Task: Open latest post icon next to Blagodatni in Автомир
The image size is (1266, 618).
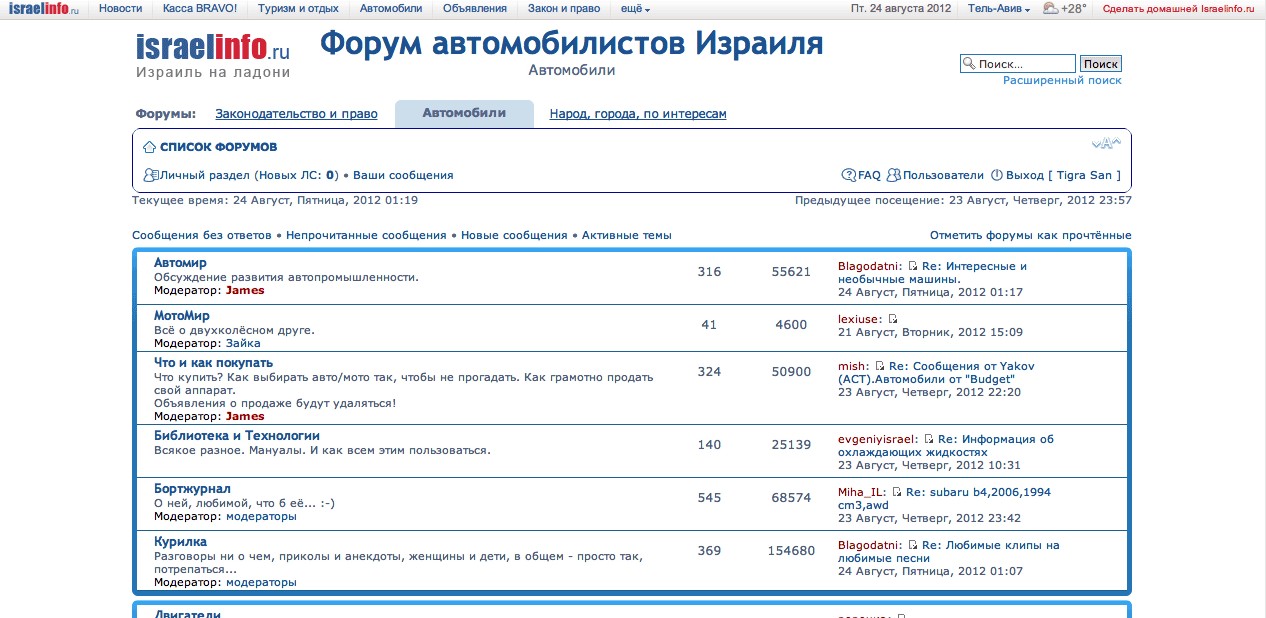Action: [x=914, y=266]
